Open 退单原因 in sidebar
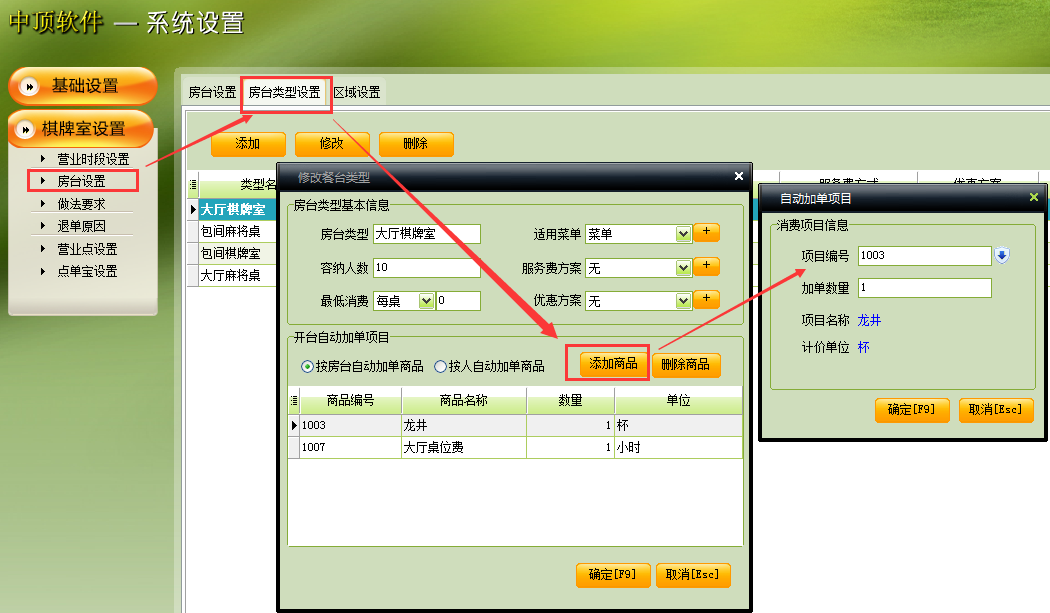 click(x=81, y=226)
